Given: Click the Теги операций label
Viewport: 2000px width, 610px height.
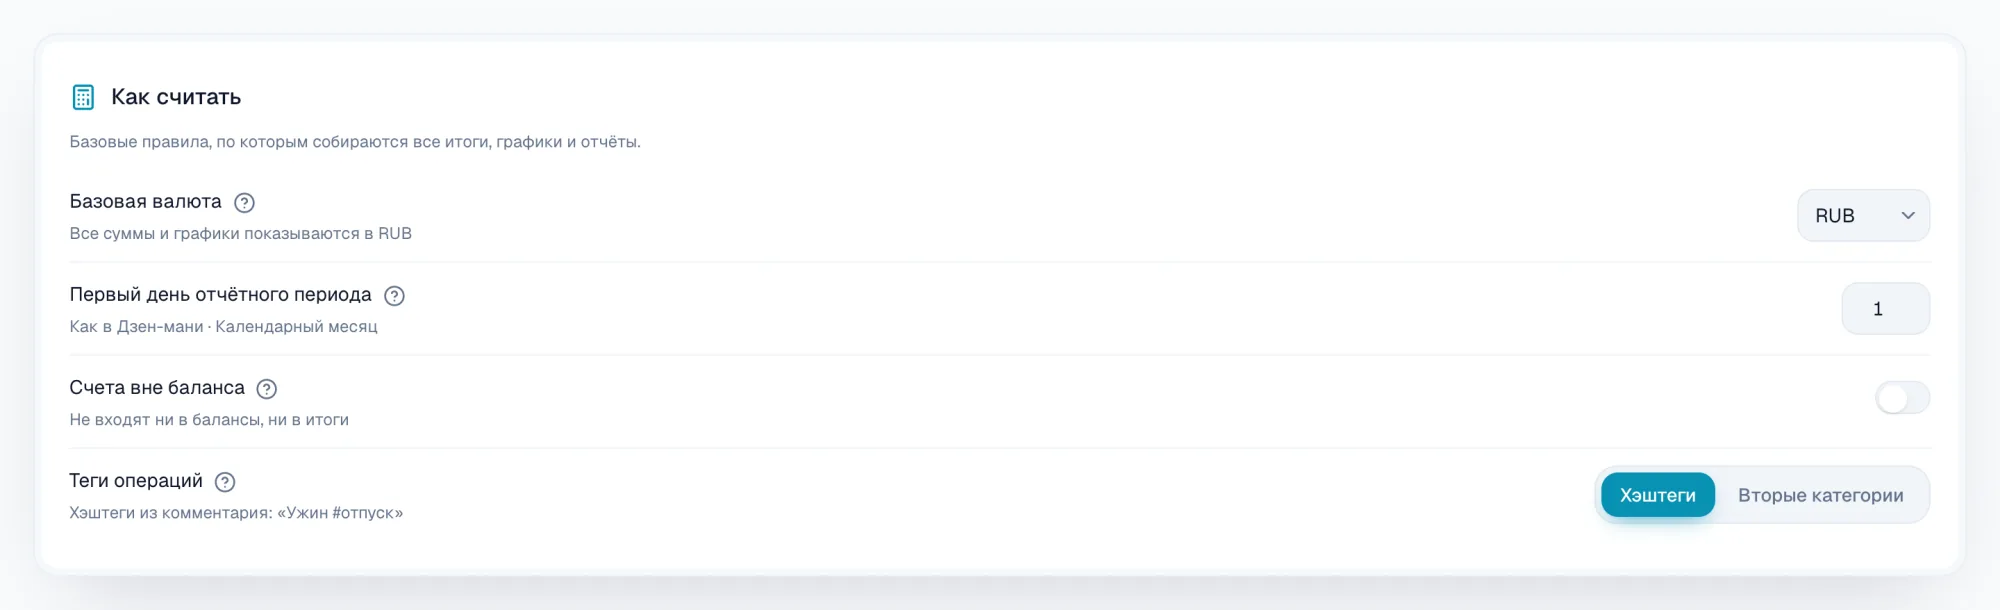Looking at the screenshot, I should 136,481.
